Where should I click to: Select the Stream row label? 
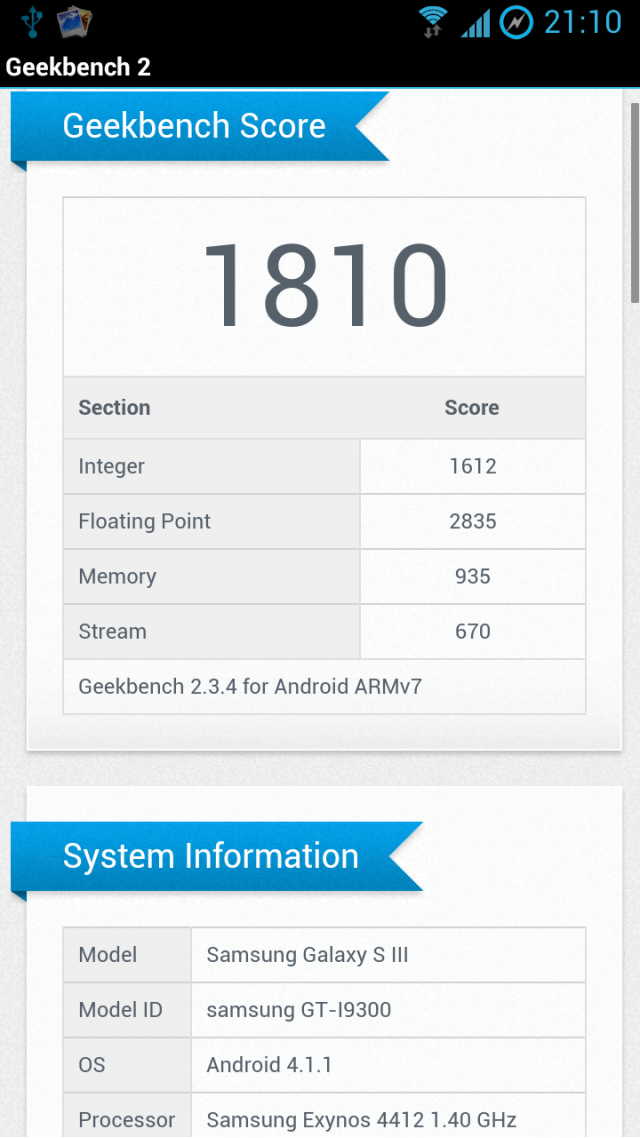pos(211,631)
